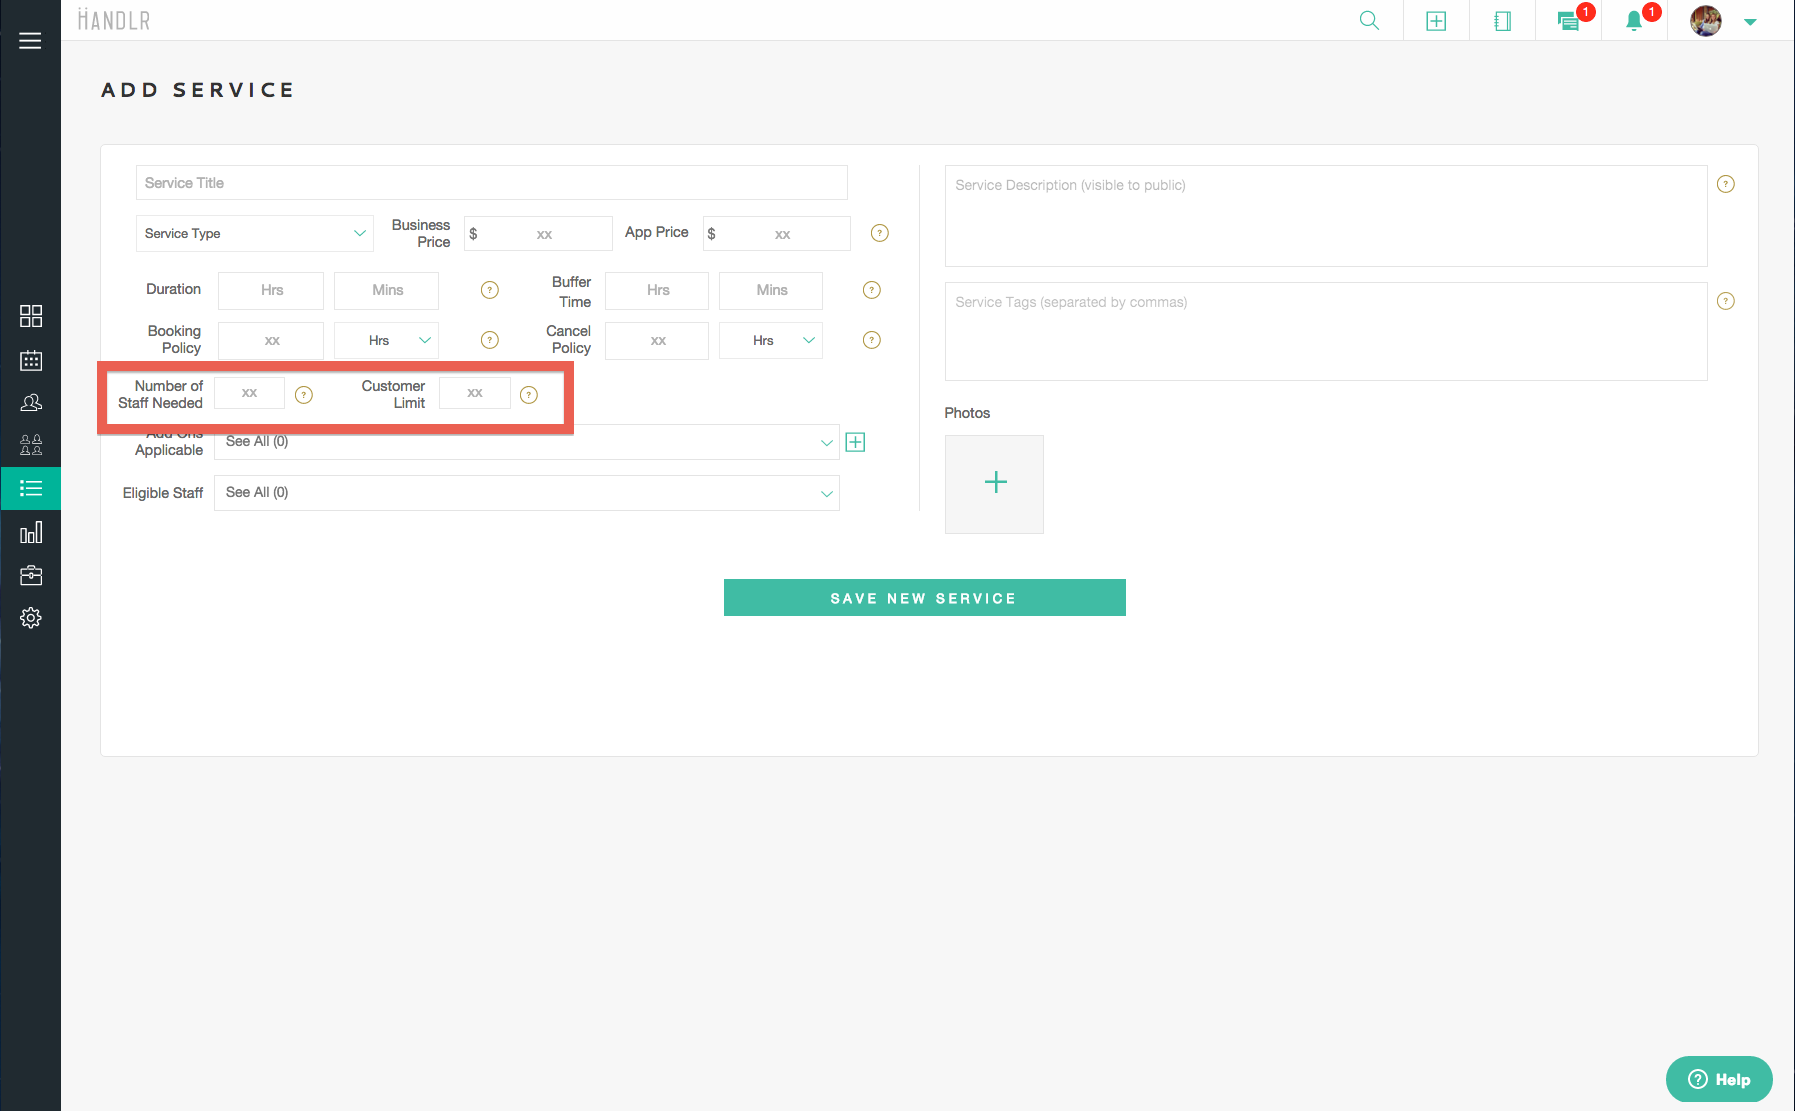Click Save New Service button
The height and width of the screenshot is (1111, 1795).
tap(924, 598)
